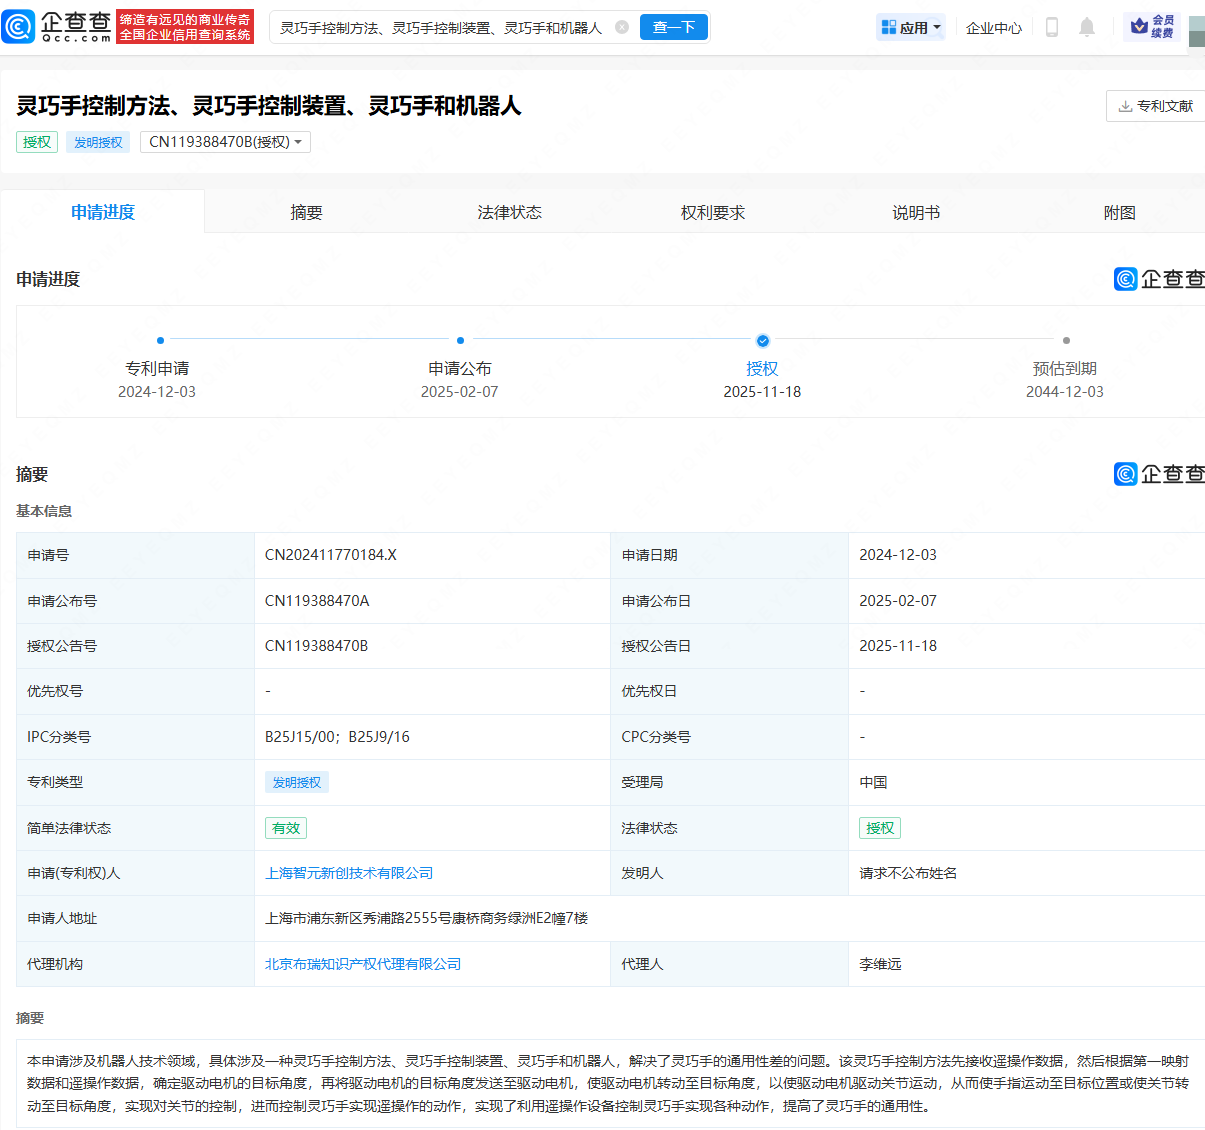Image resolution: width=1205 pixels, height=1130 pixels.
Task: Open the 应用 dropdown in header
Action: click(910, 27)
